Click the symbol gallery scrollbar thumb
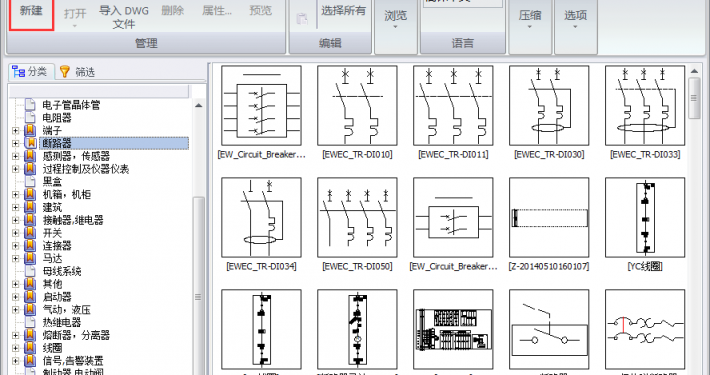The width and height of the screenshot is (710, 375). (694, 98)
